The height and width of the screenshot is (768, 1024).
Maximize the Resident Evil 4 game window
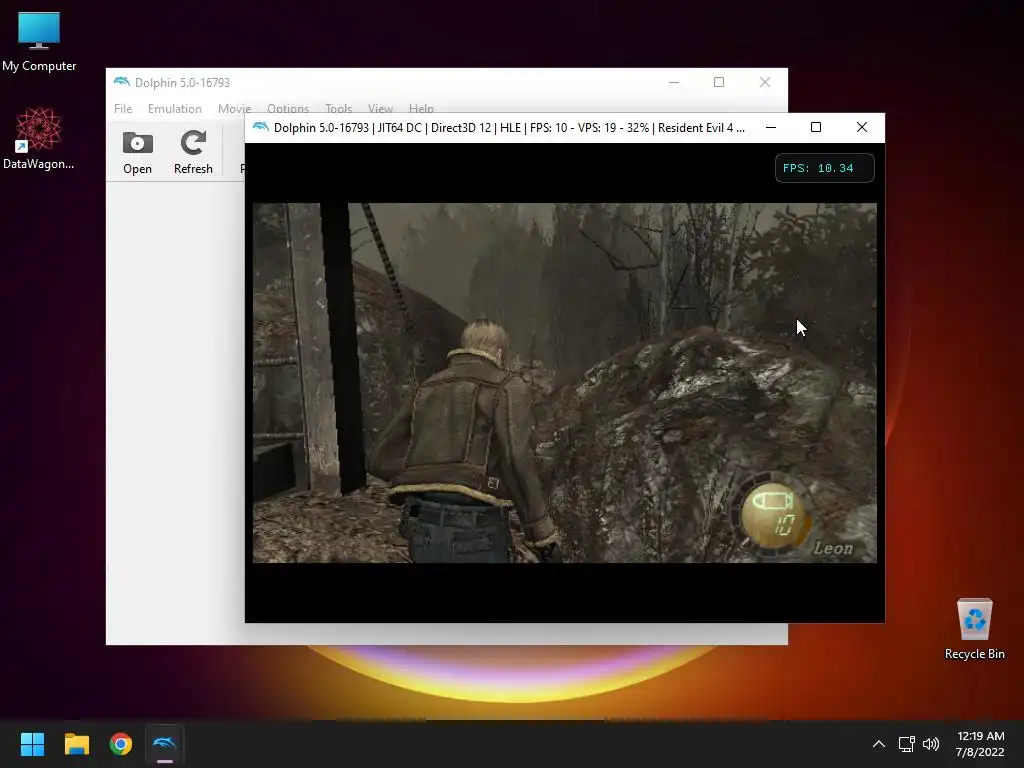816,127
